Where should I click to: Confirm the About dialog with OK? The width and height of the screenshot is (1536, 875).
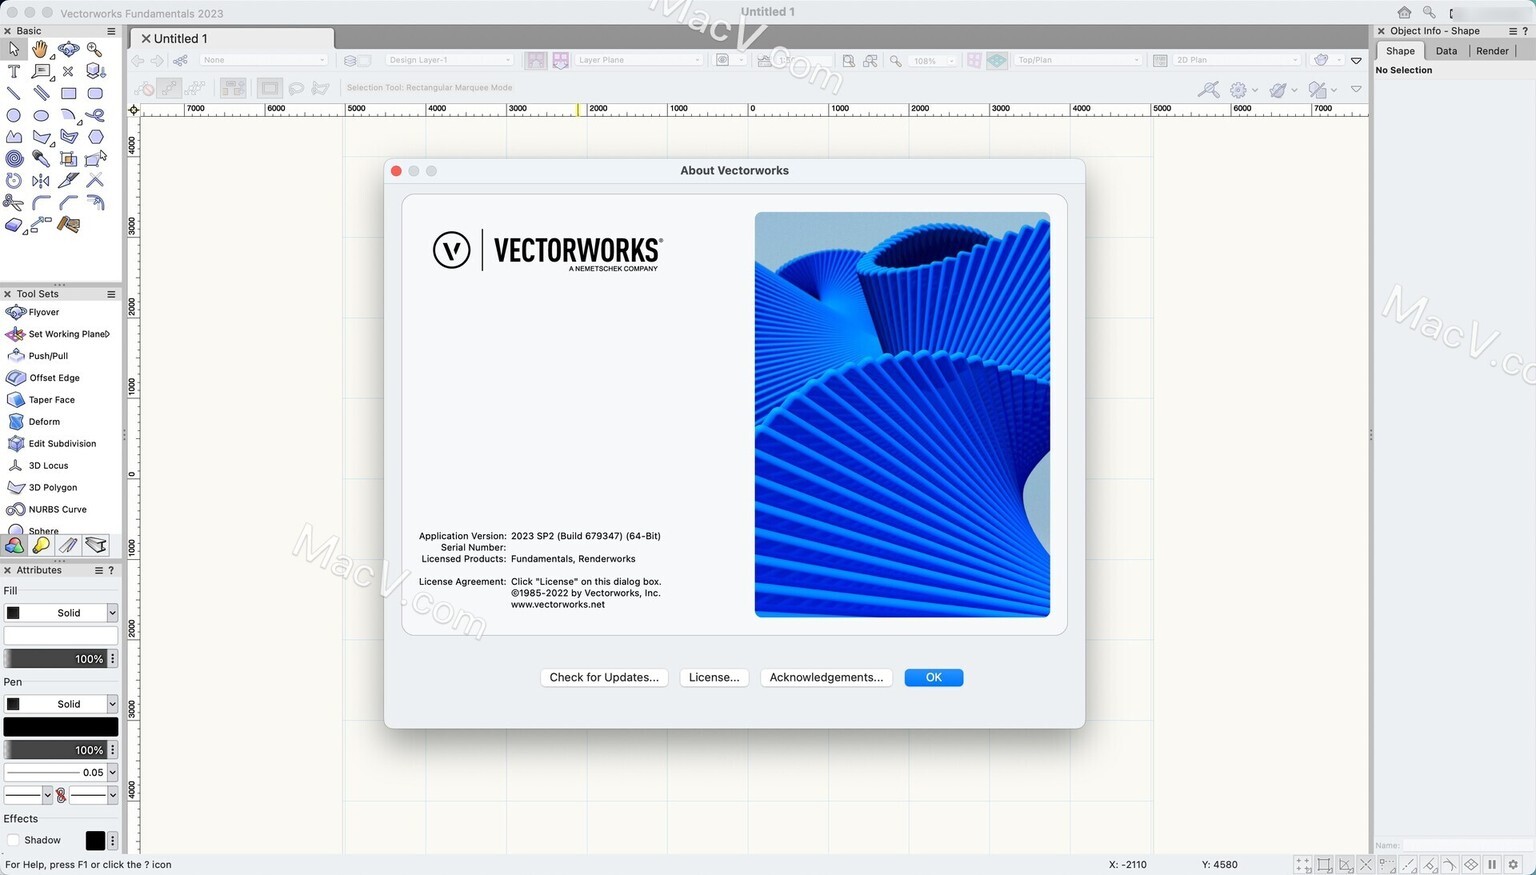(934, 678)
